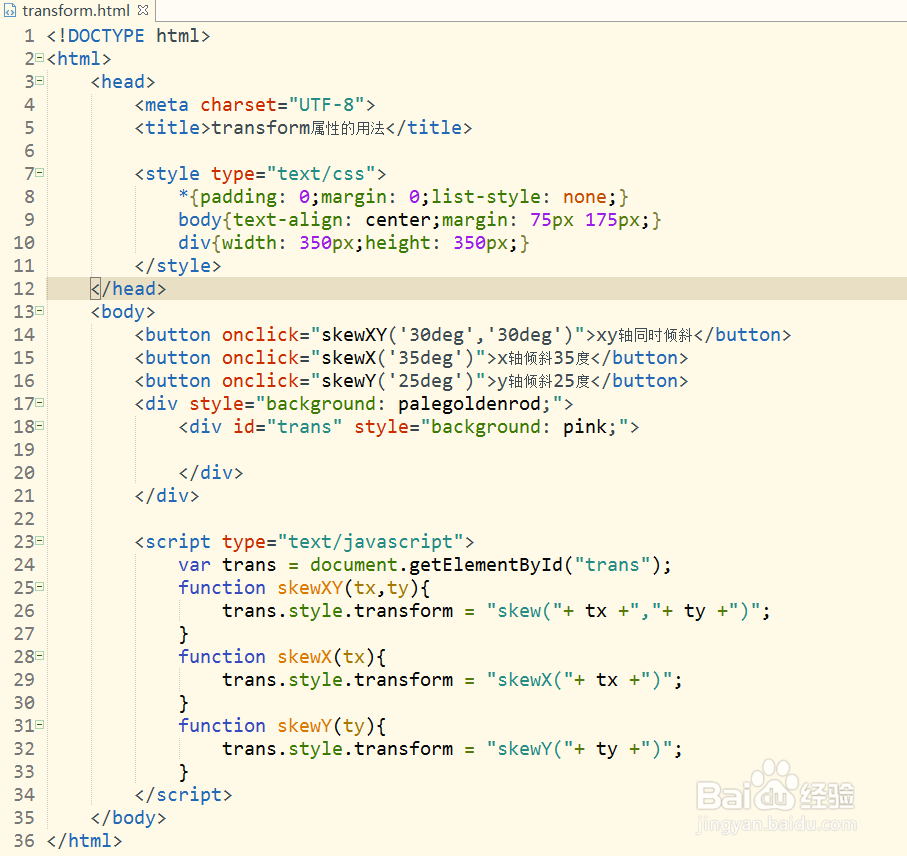Click the width property on line 10

tap(249, 243)
